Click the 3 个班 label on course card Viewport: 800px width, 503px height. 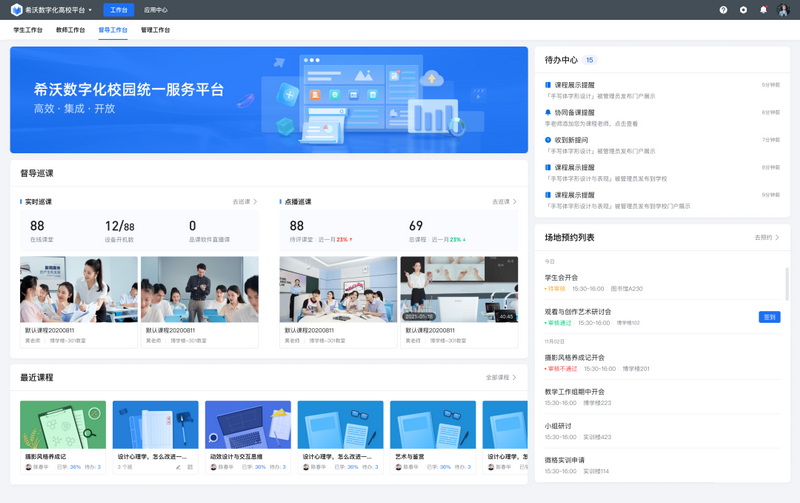125,467
